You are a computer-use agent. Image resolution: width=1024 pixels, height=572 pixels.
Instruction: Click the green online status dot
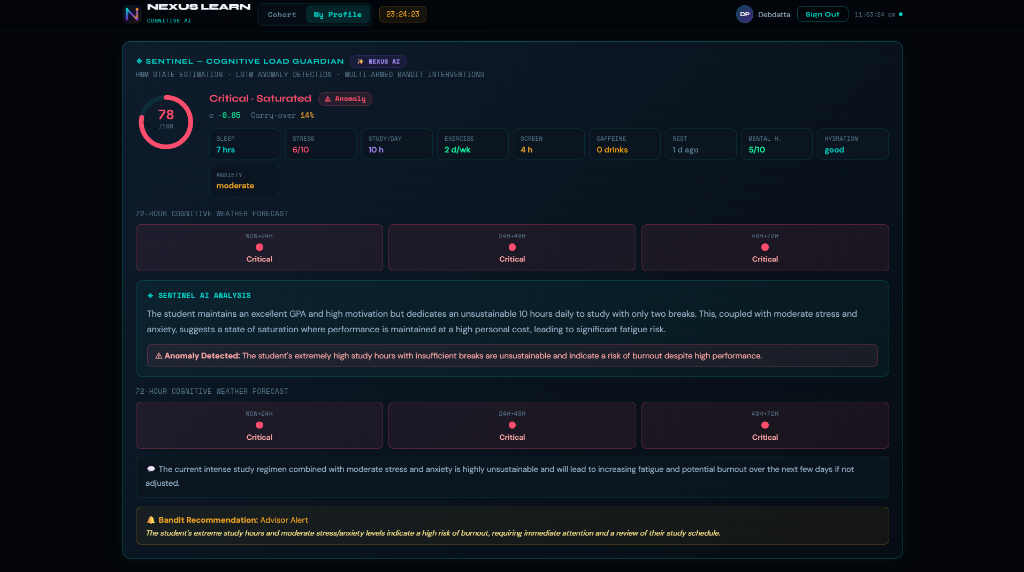pyautogui.click(x=901, y=14)
